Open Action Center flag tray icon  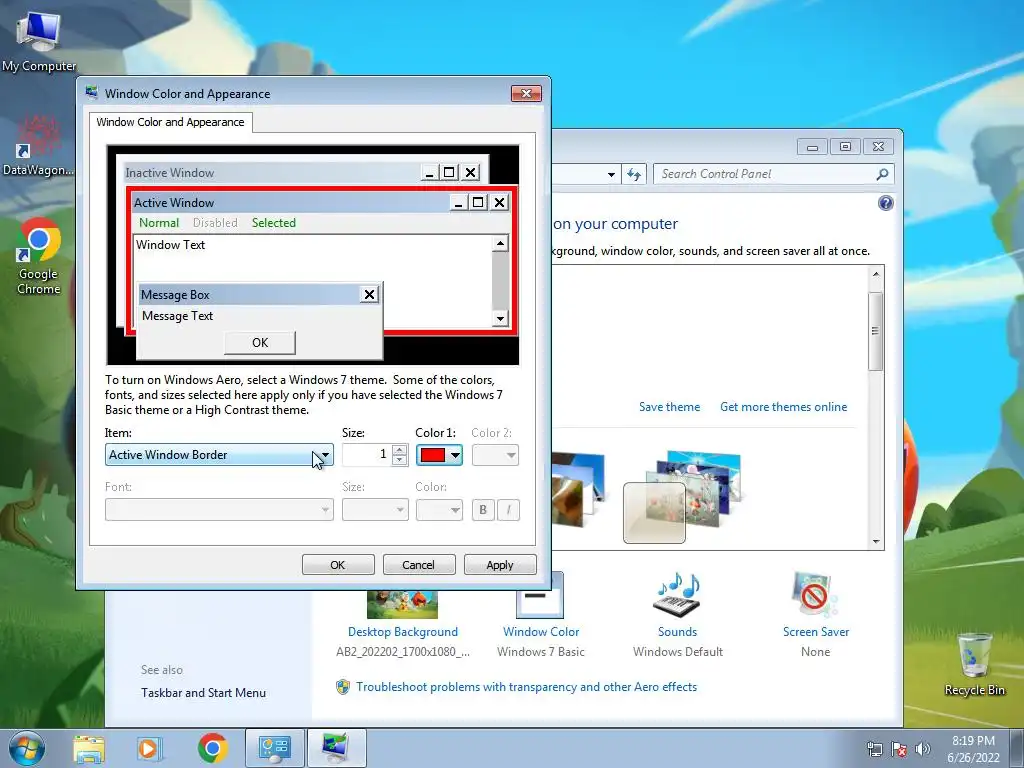899,749
